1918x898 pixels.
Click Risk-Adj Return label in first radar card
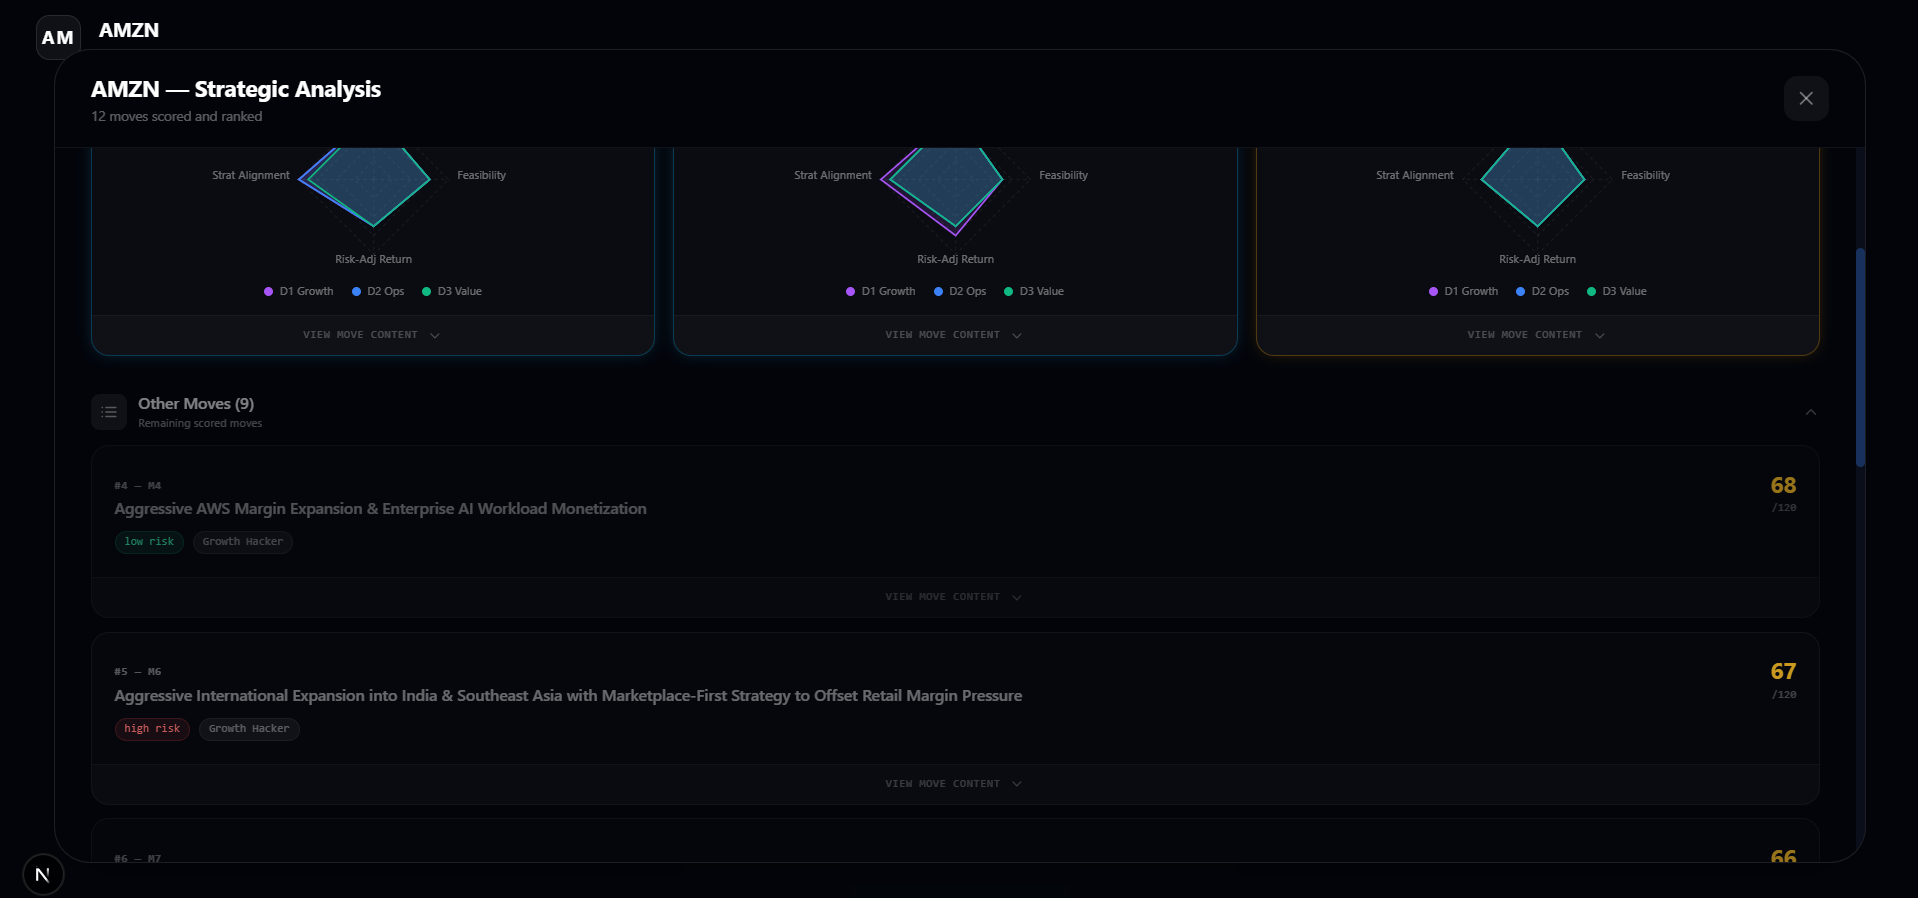click(373, 259)
